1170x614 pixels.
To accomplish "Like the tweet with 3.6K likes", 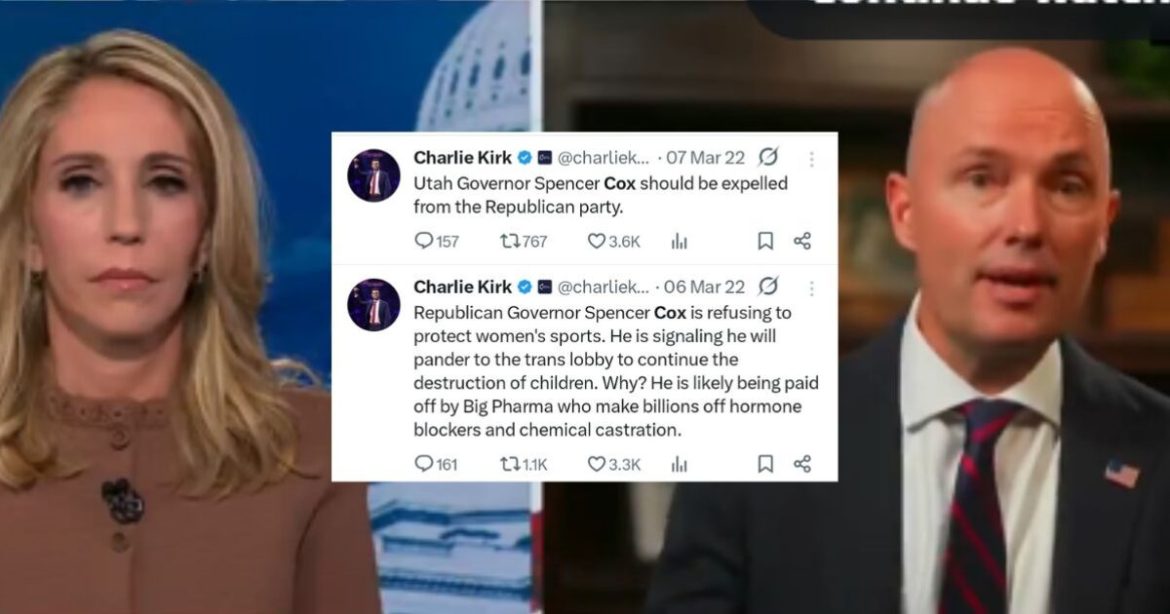I will pyautogui.click(x=613, y=241).
